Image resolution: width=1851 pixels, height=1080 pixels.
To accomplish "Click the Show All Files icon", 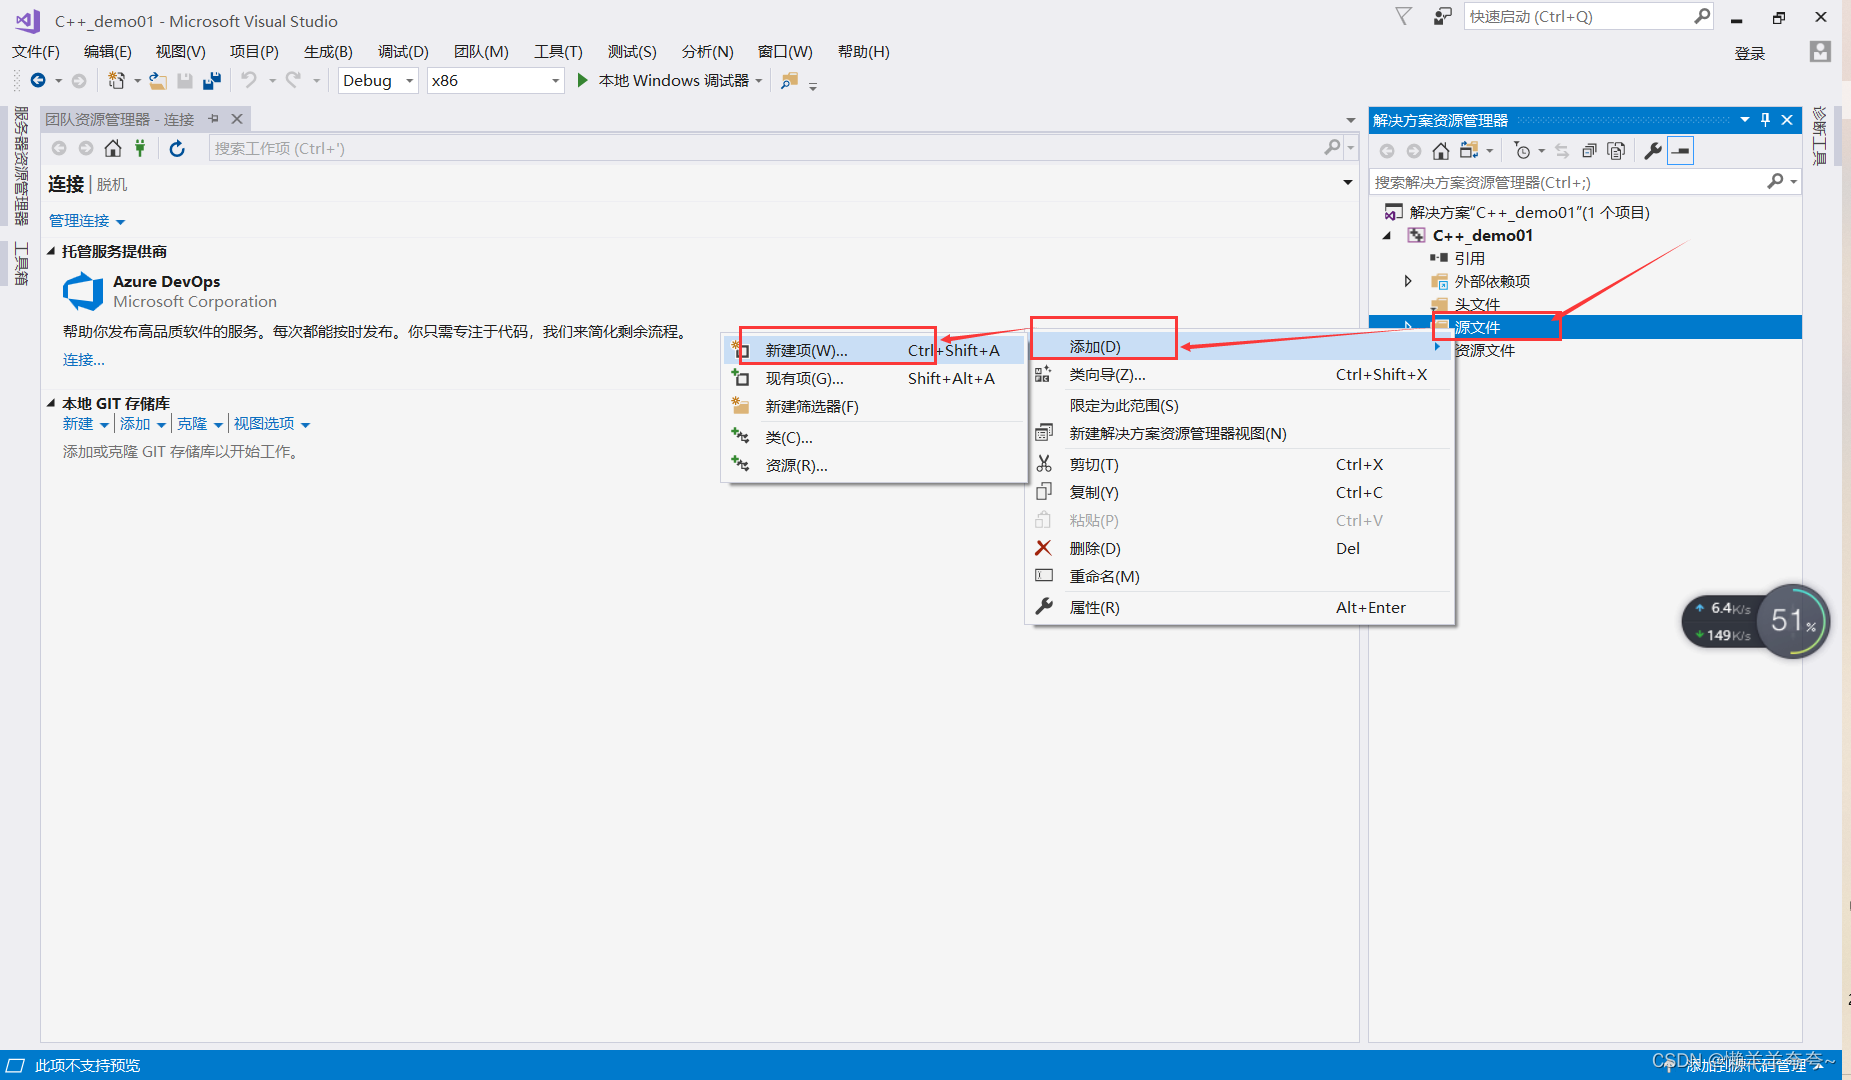I will pyautogui.click(x=1616, y=151).
